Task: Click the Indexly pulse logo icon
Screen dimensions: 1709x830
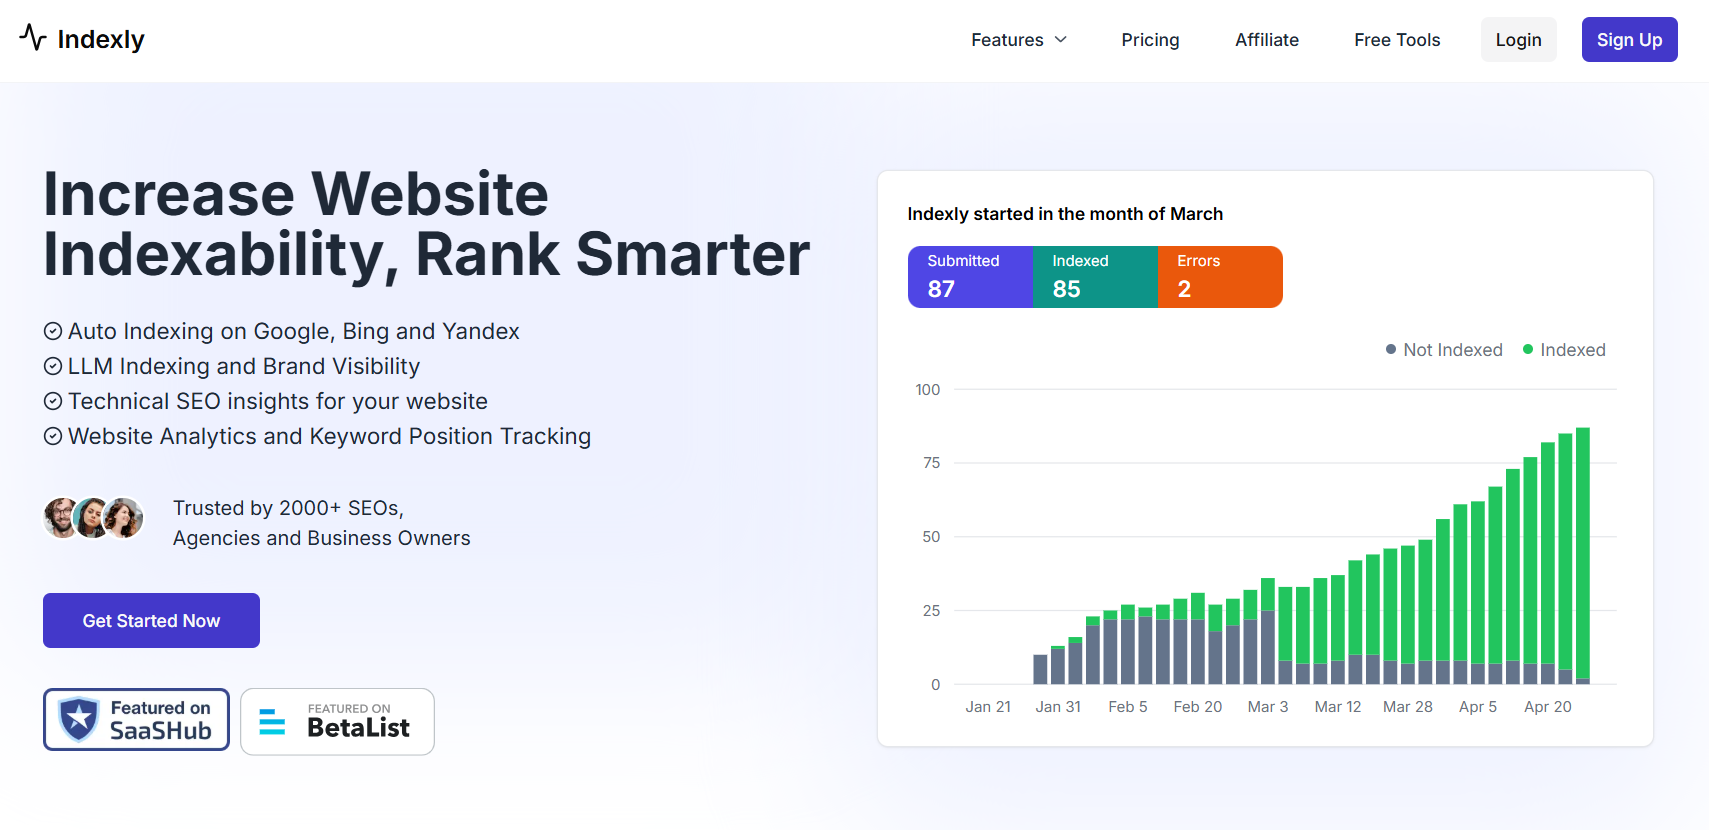Action: 33,38
